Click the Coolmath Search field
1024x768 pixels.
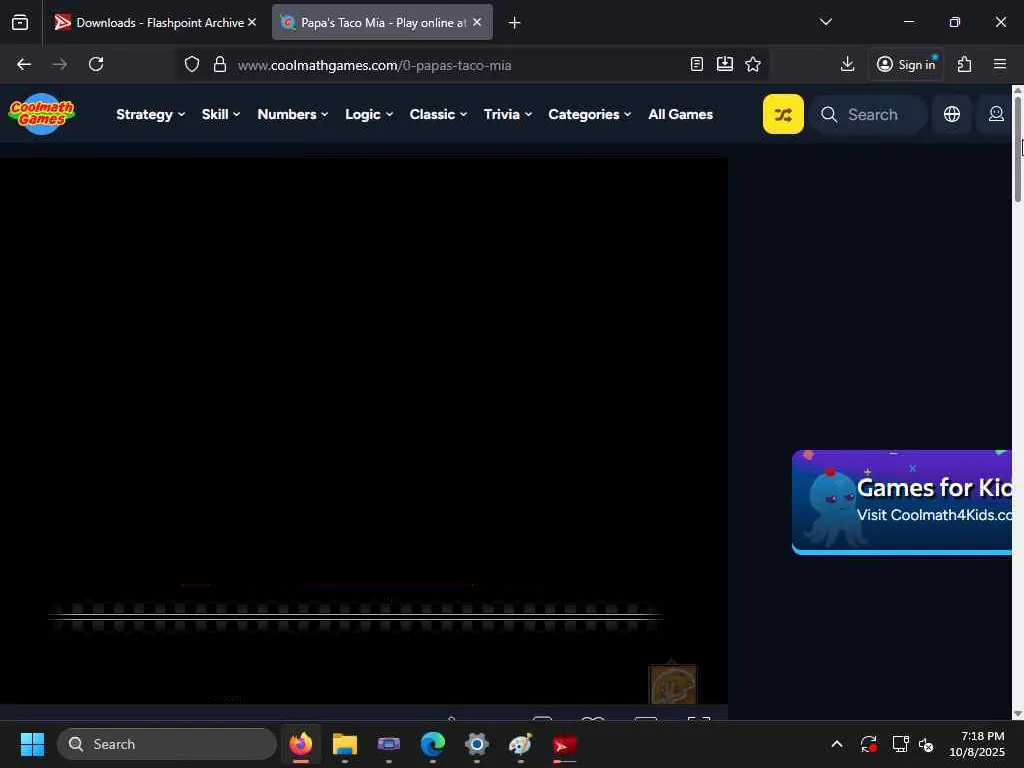click(x=868, y=114)
